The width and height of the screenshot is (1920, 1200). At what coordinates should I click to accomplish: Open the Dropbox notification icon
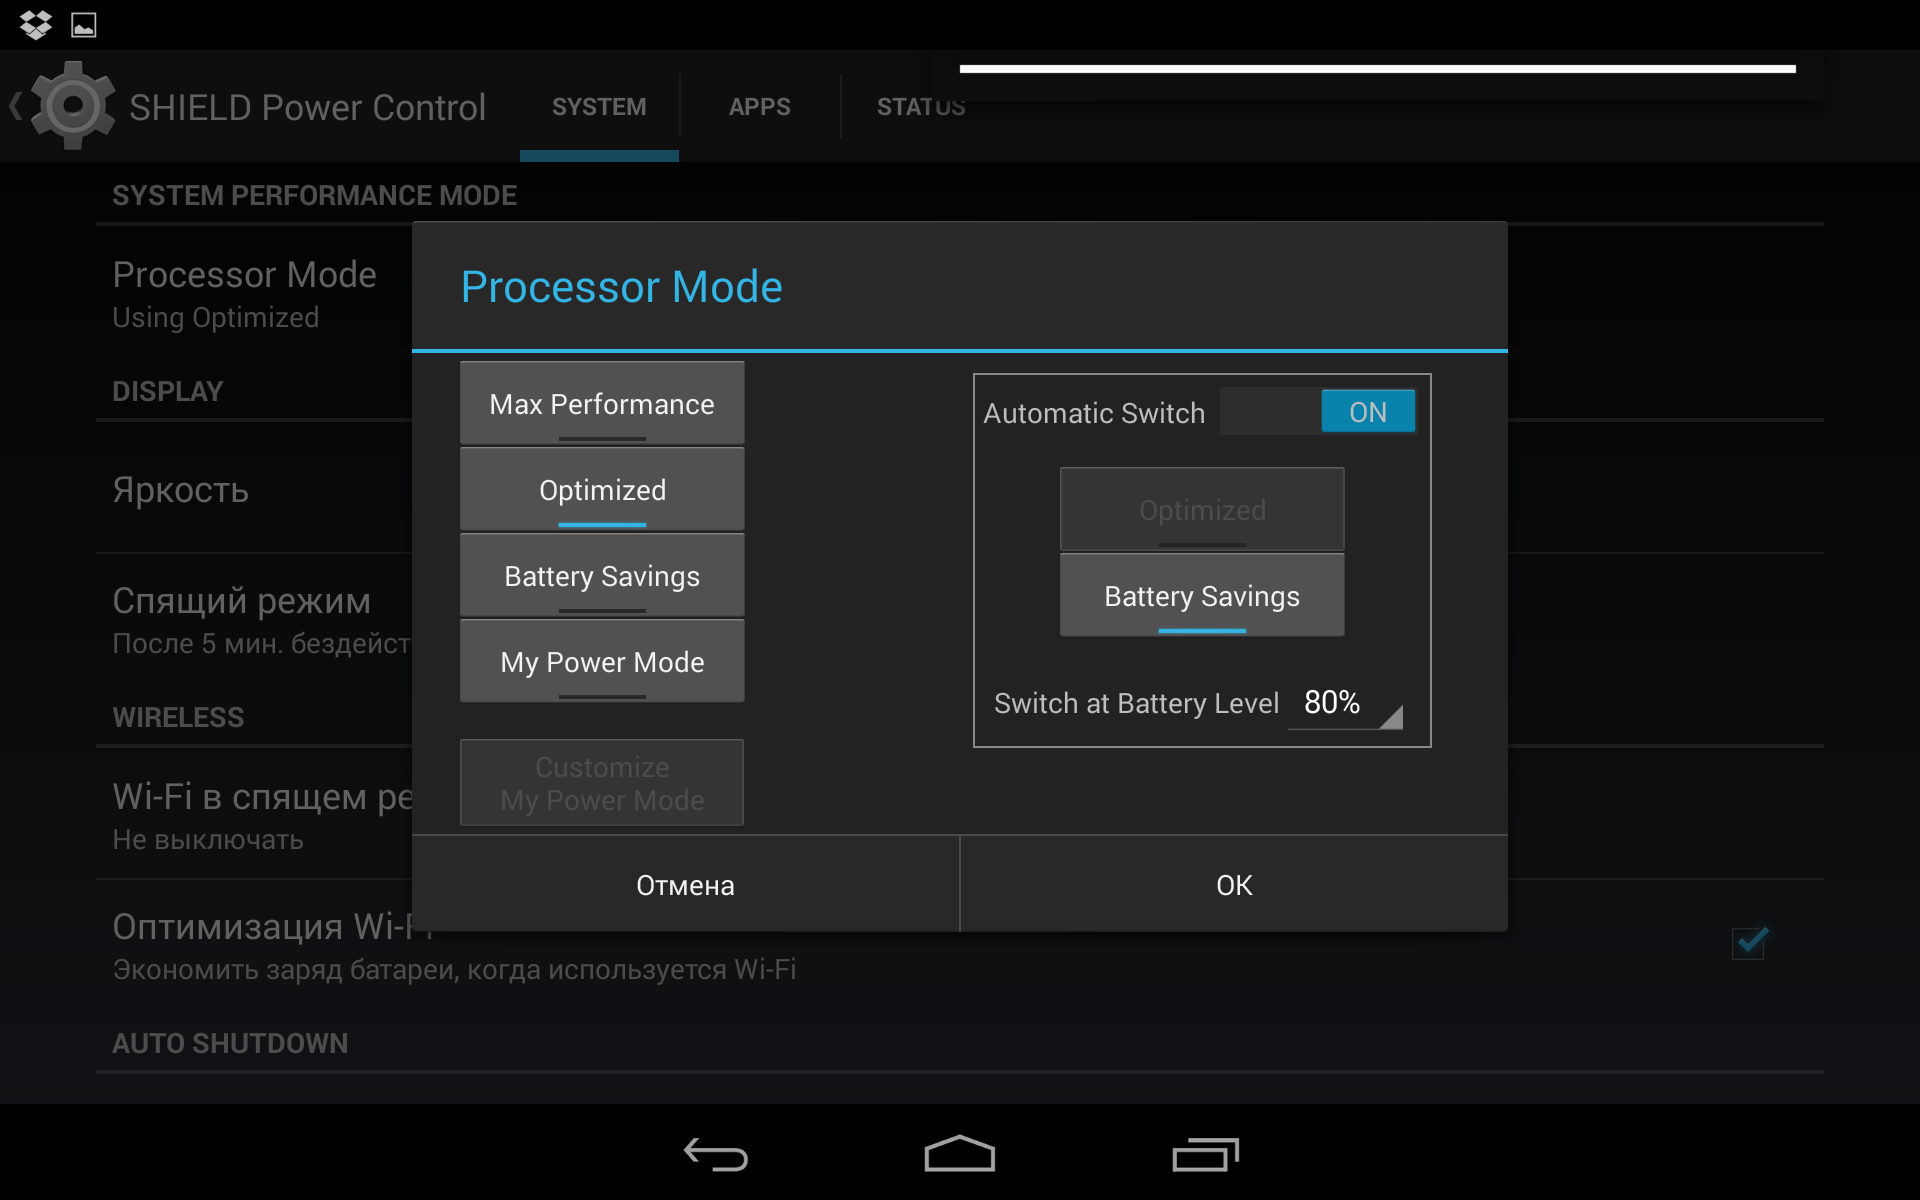(36, 24)
